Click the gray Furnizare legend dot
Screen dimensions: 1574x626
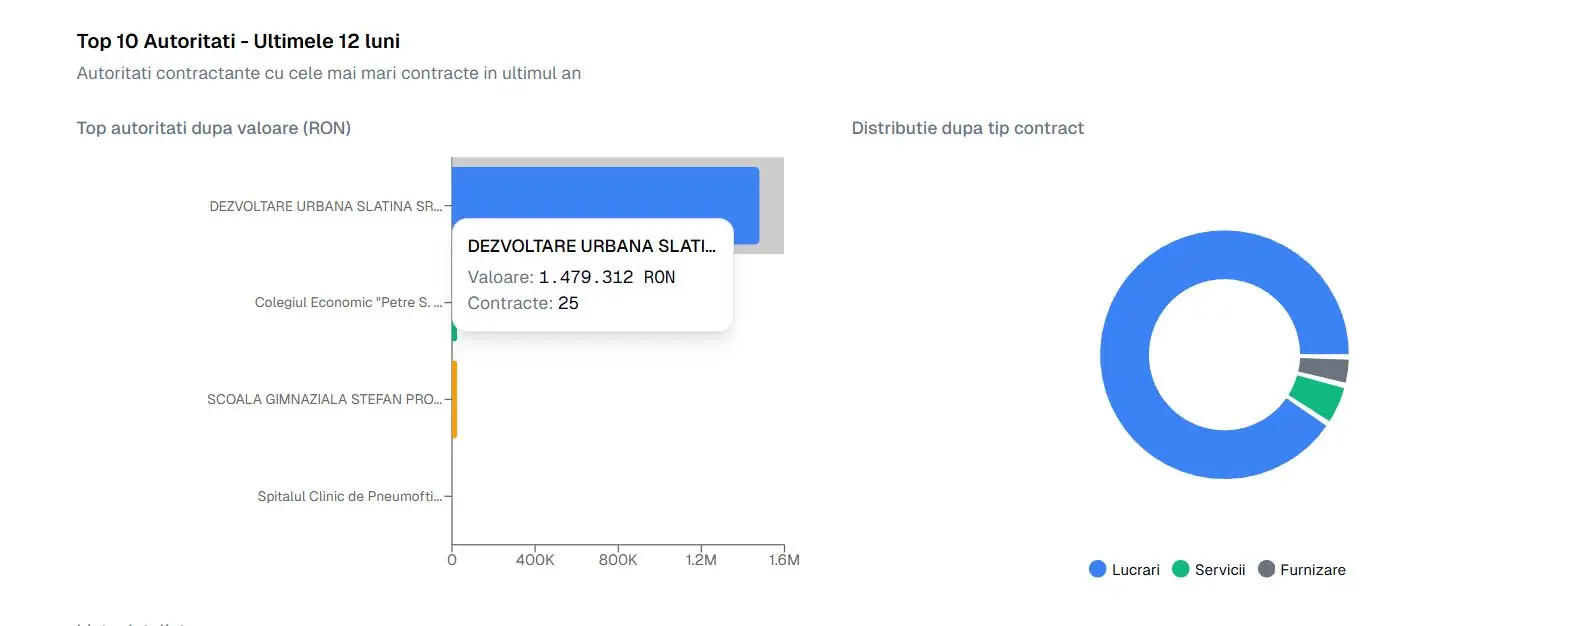tap(1266, 569)
